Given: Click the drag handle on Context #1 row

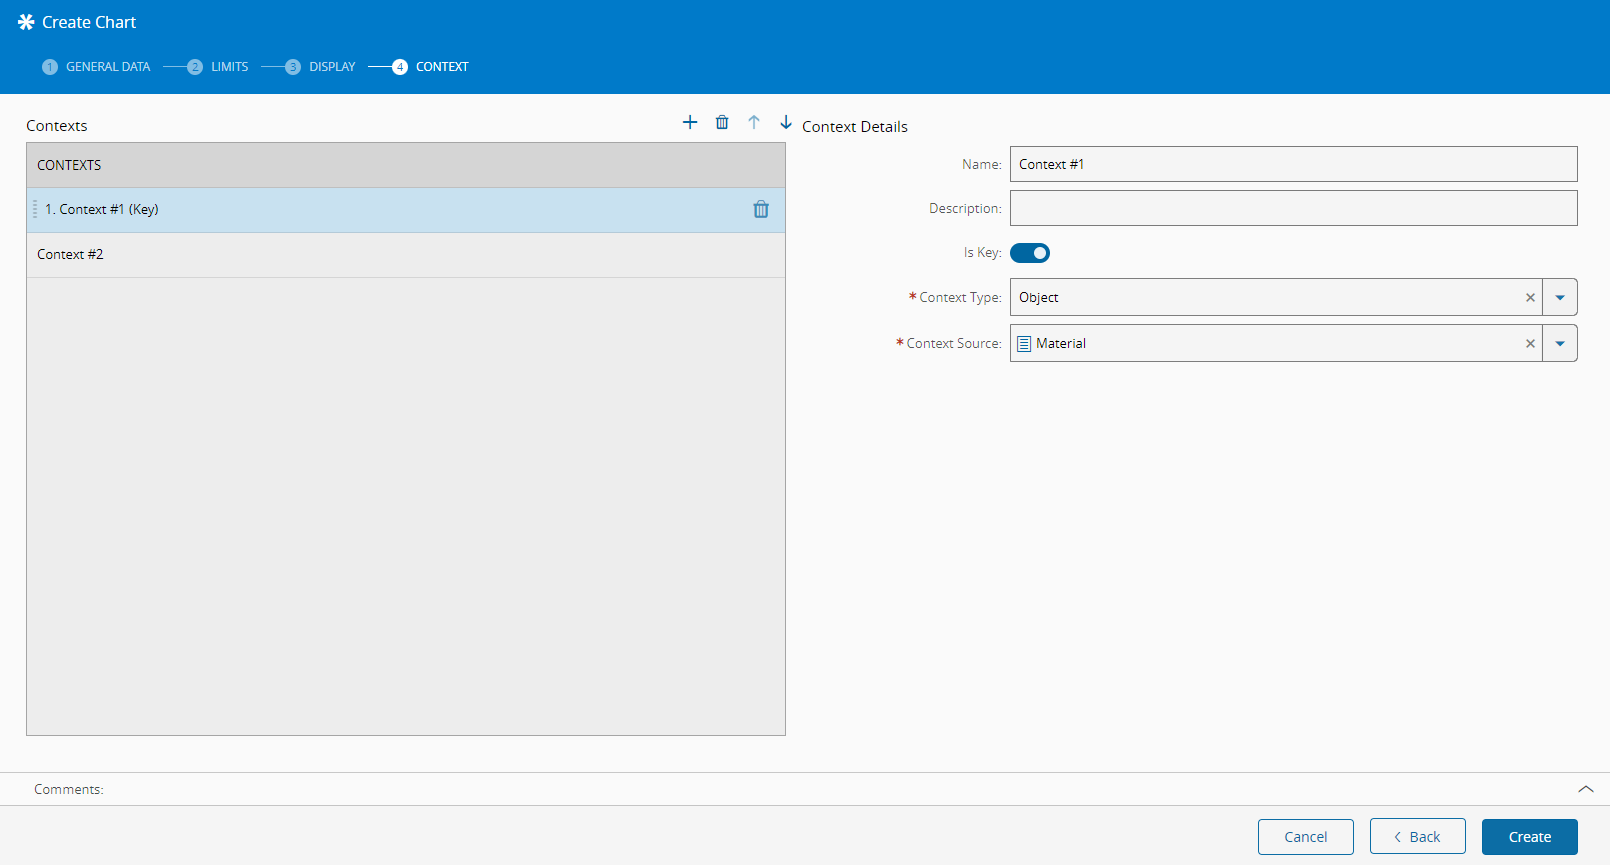Looking at the screenshot, I should [35, 209].
